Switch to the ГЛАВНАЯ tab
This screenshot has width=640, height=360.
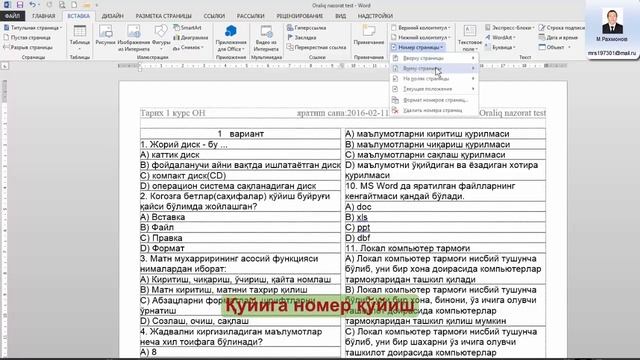[x=44, y=16]
